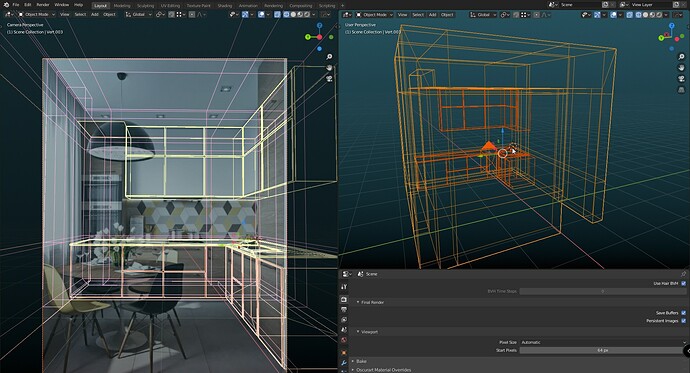Open snap options dropdown in left viewport
This screenshot has height=373, width=690.
point(180,15)
